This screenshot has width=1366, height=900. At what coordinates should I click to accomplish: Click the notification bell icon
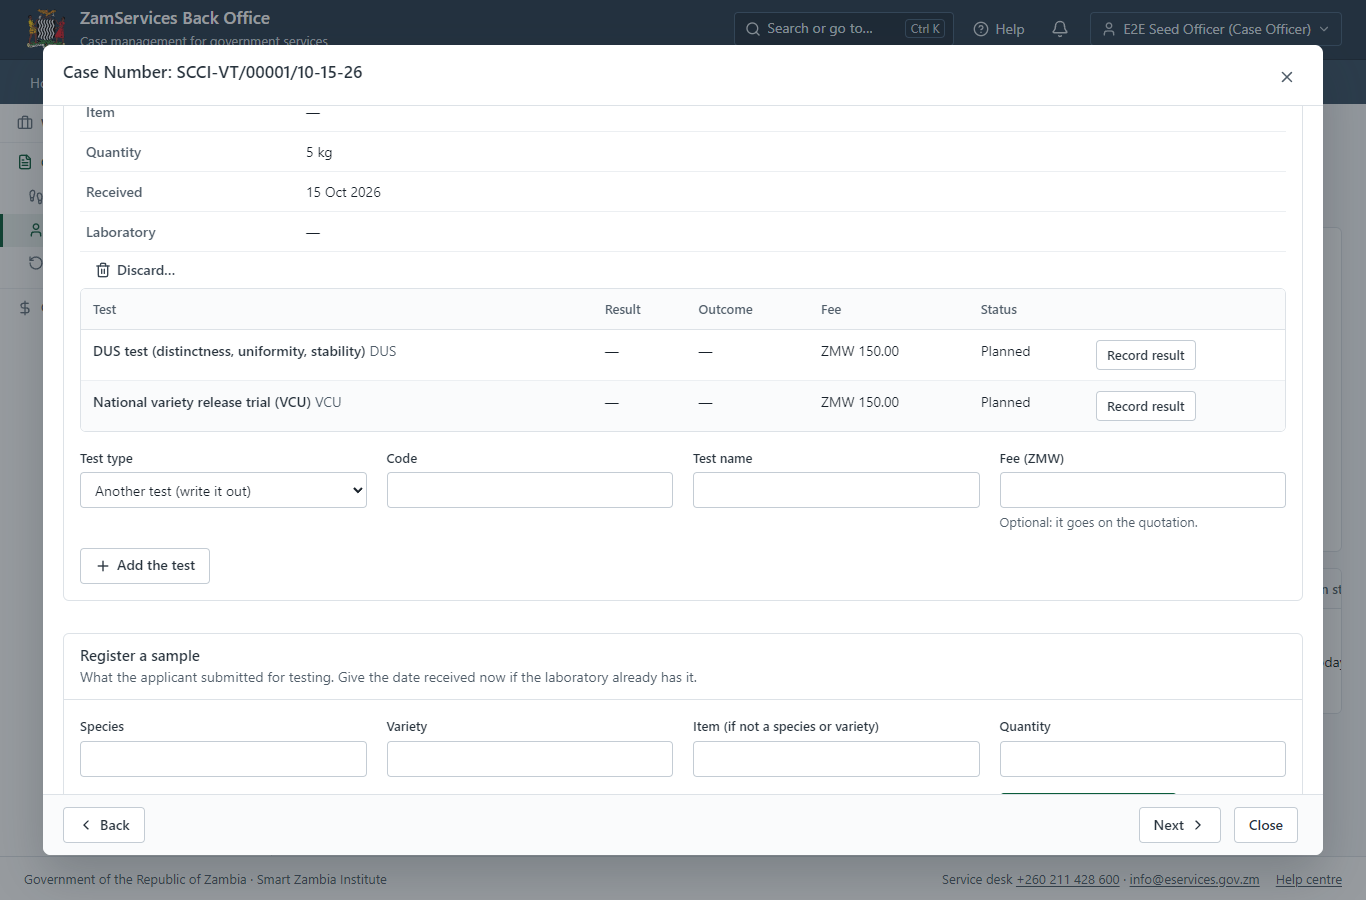1060,29
